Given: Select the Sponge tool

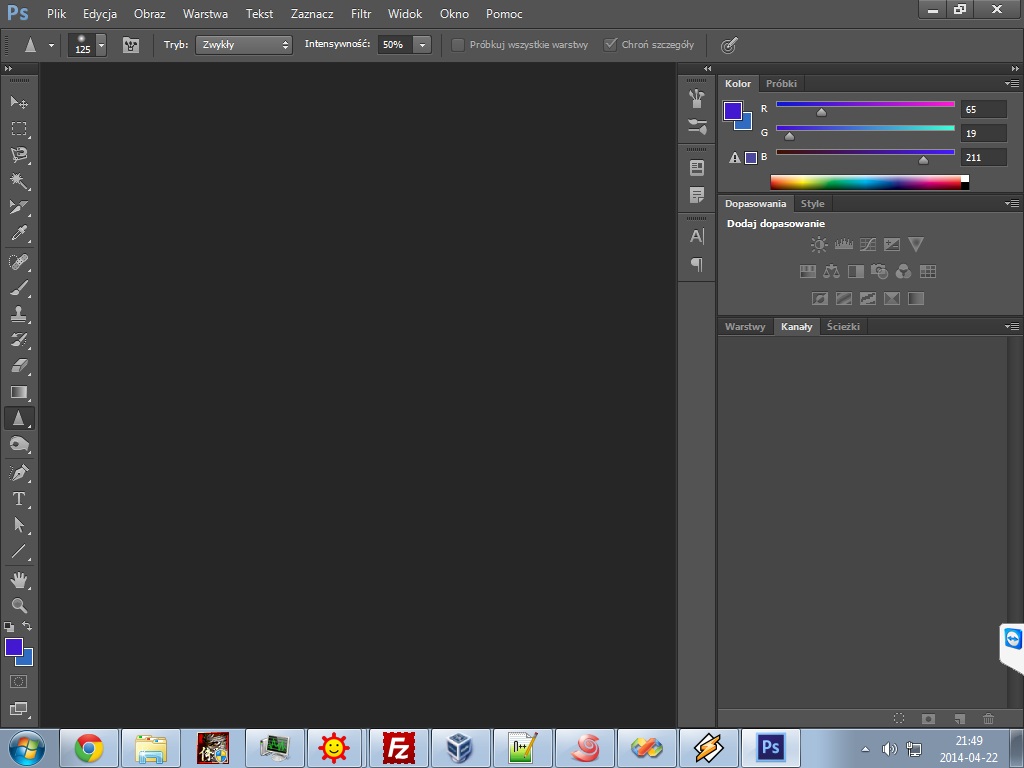Looking at the screenshot, I should (x=19, y=444).
